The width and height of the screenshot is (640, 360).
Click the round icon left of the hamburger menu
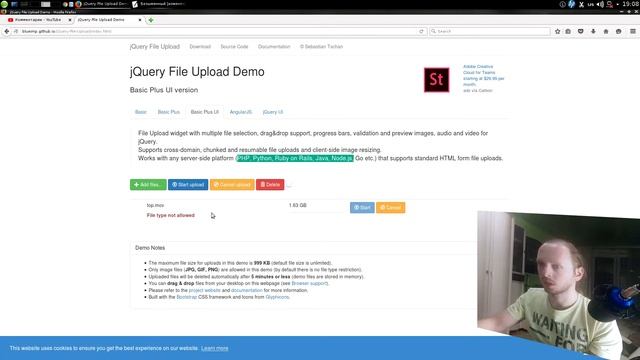pos(619,31)
